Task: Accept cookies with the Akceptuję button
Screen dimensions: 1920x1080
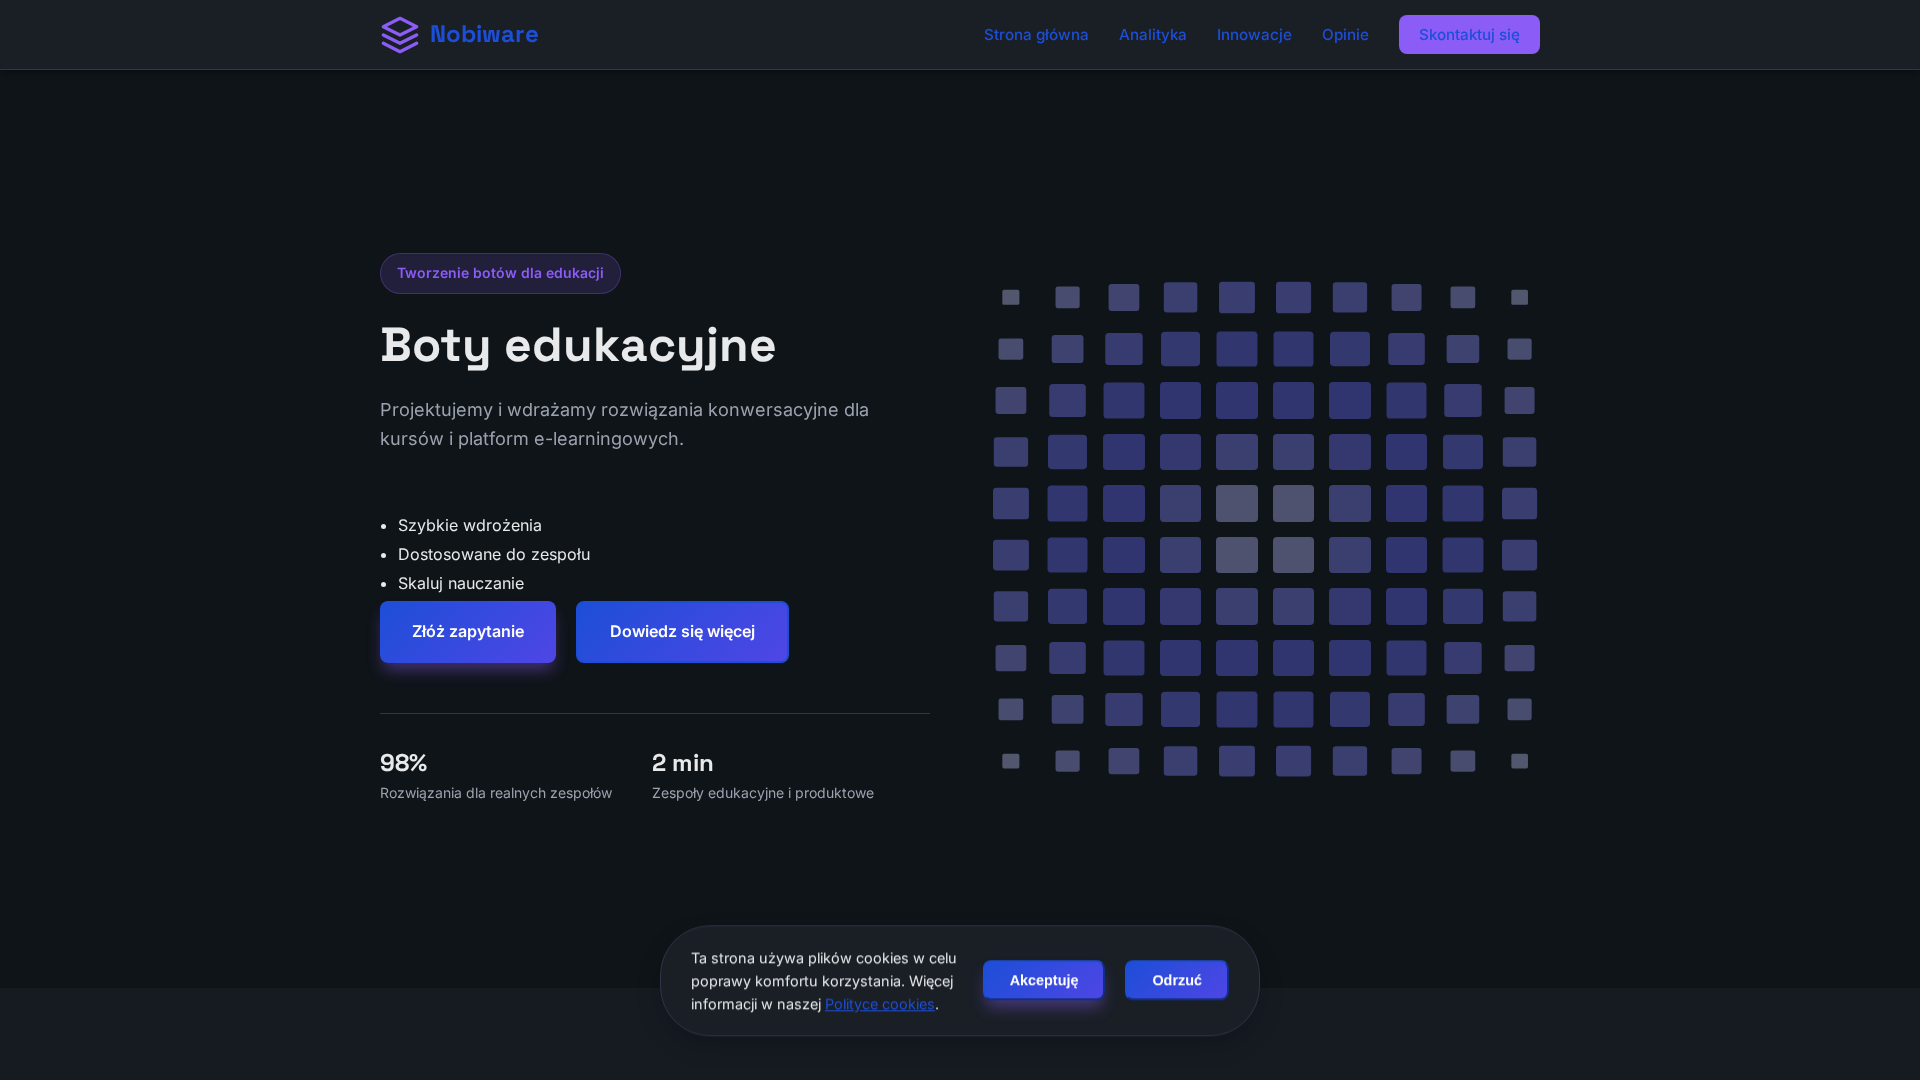Action: point(1043,980)
